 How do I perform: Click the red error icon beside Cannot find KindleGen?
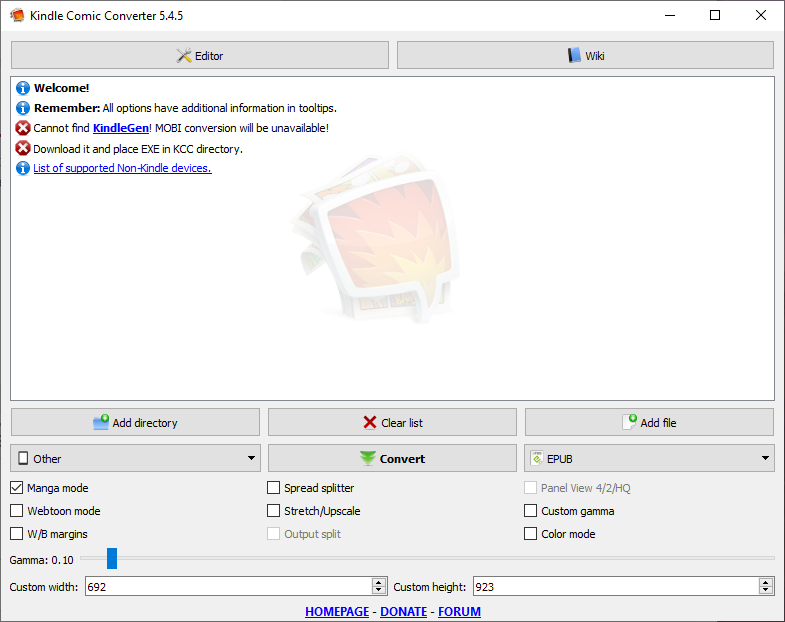[23, 128]
